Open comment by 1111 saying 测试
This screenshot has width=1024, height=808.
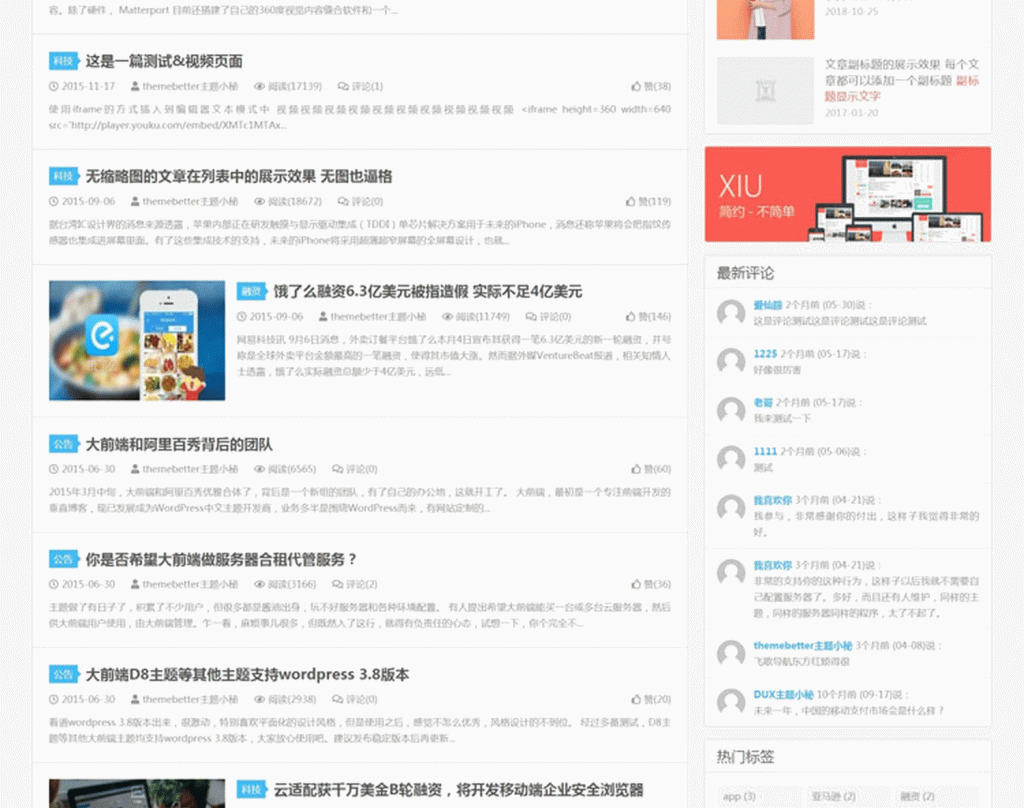point(763,468)
